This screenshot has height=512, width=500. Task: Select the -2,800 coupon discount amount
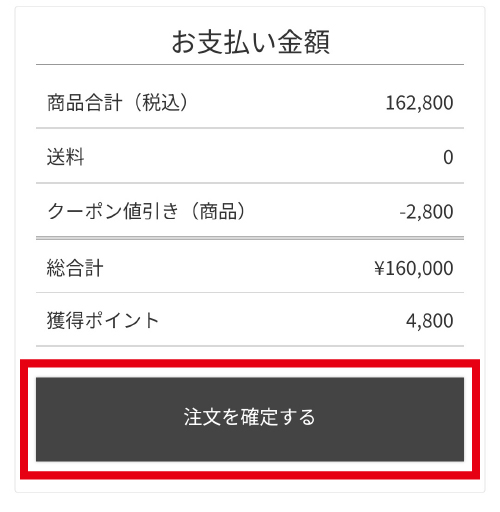(426, 212)
